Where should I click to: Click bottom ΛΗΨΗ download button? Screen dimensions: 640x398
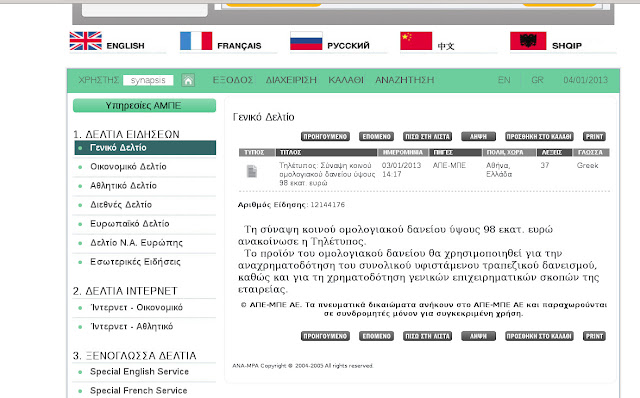point(478,336)
